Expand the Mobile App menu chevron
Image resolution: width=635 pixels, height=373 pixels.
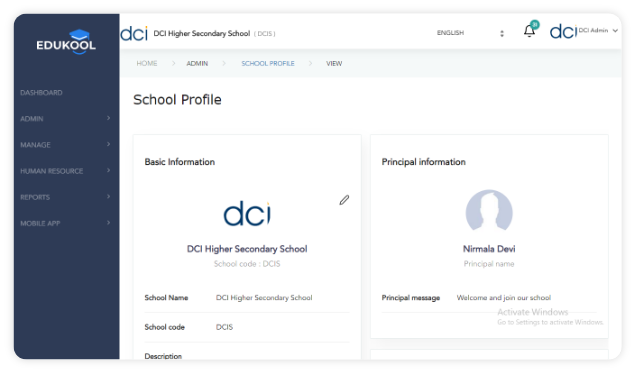(x=108, y=223)
